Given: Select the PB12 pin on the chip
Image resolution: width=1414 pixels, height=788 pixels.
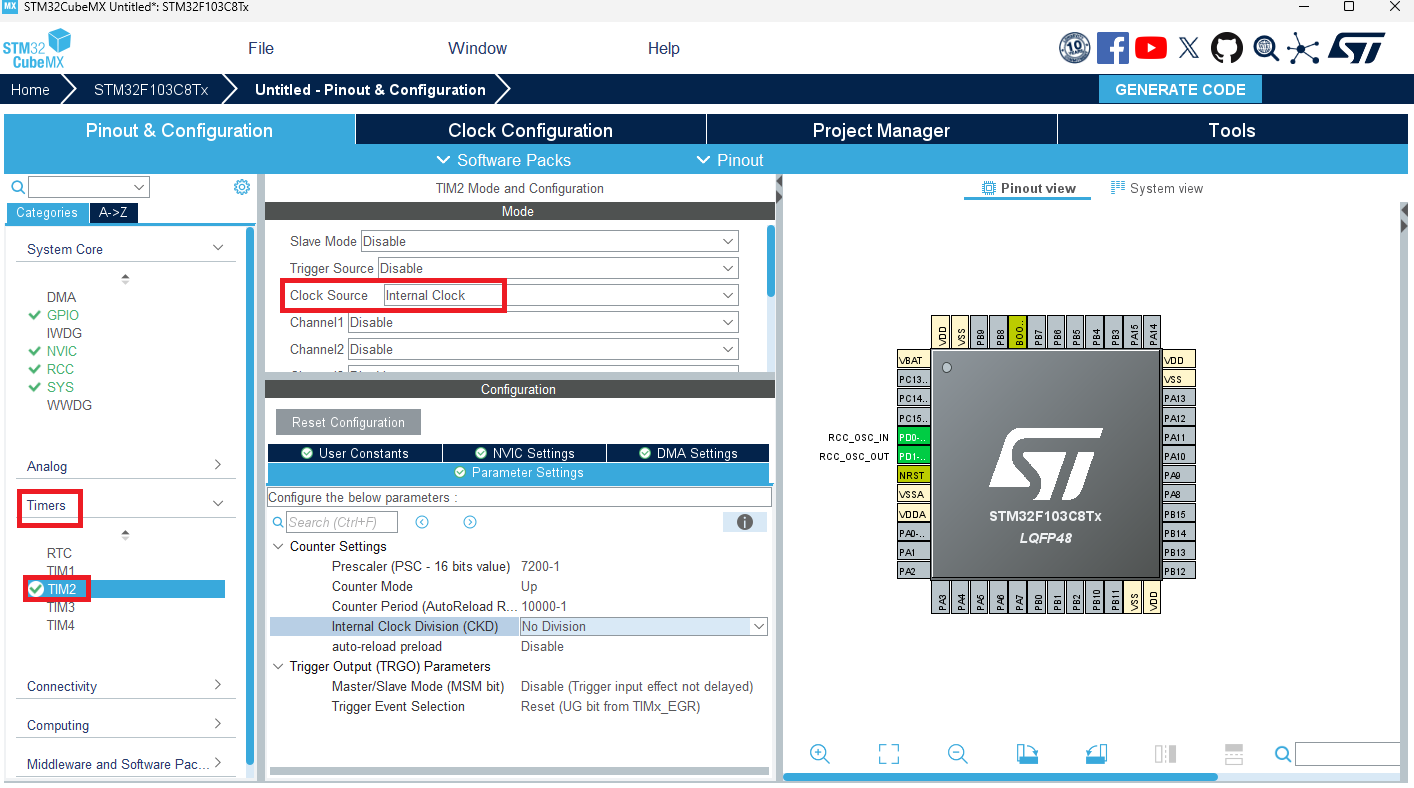Looking at the screenshot, I should click(1178, 571).
